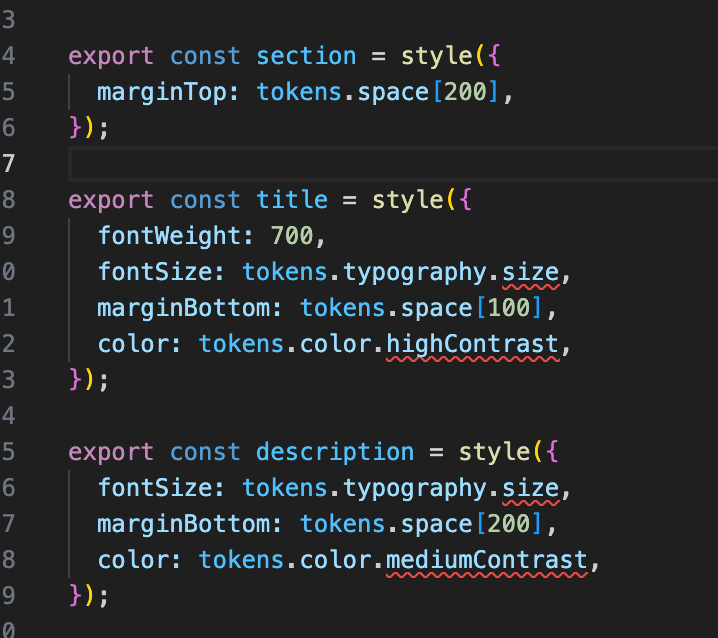Click the closing brace ending the title style

(x=74, y=380)
